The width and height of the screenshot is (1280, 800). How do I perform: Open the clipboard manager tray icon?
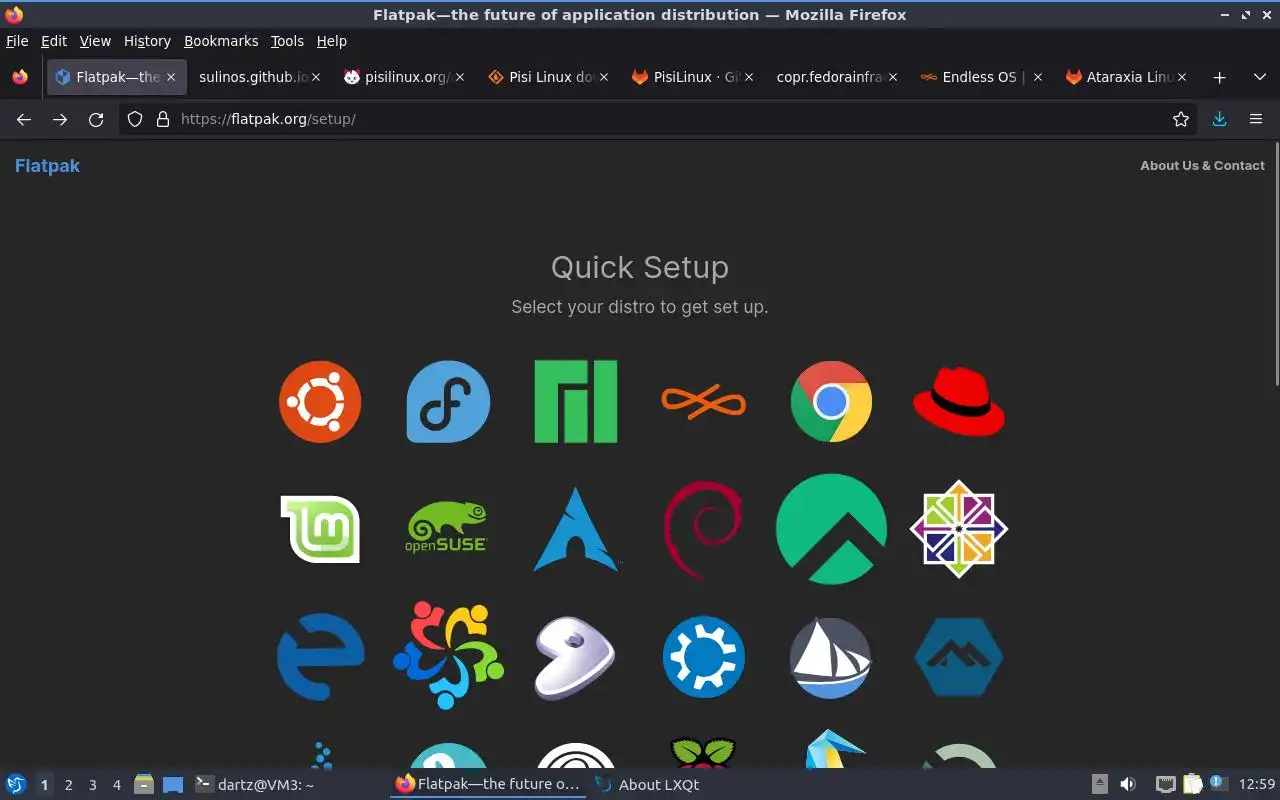1192,784
